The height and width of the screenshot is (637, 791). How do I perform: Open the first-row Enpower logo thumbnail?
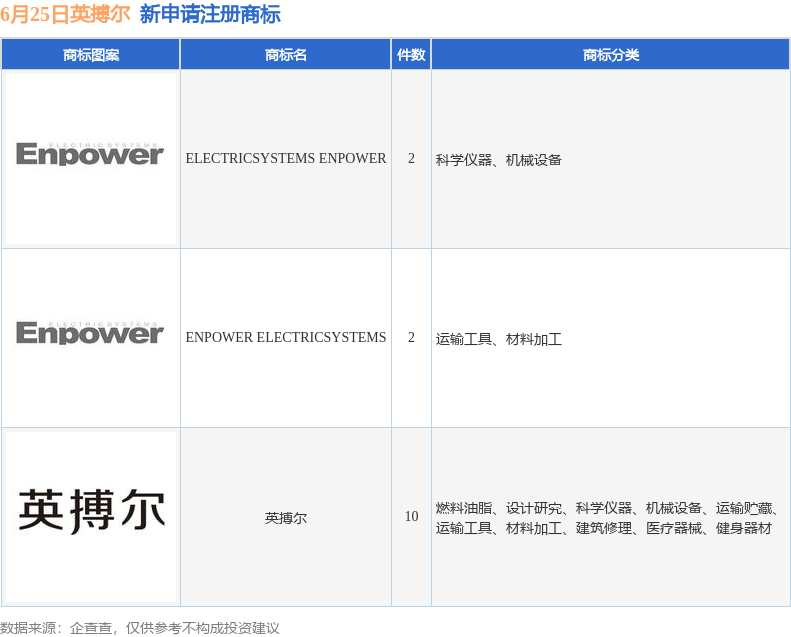pos(91,159)
